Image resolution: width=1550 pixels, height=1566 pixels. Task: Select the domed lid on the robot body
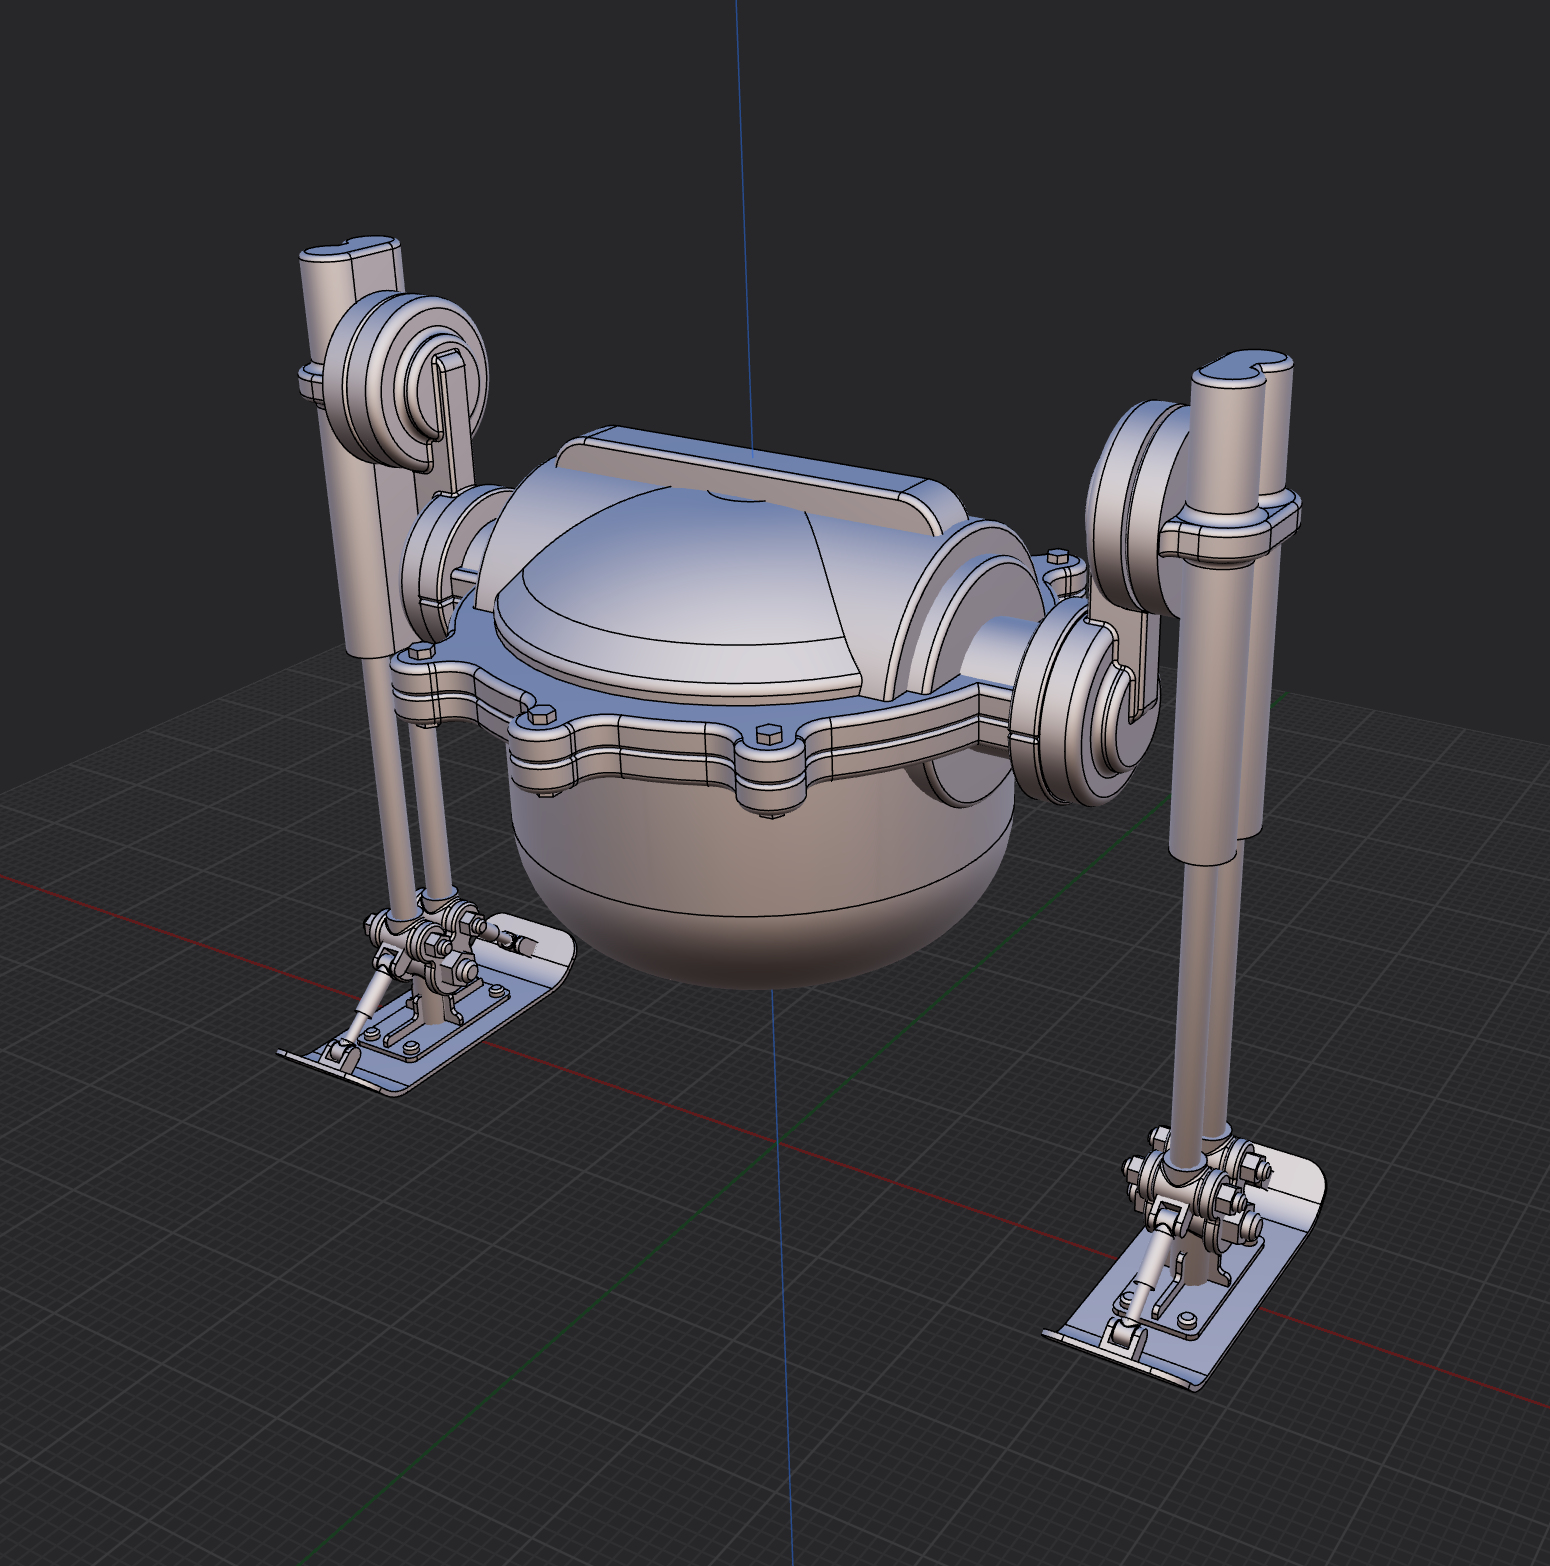tap(680, 590)
